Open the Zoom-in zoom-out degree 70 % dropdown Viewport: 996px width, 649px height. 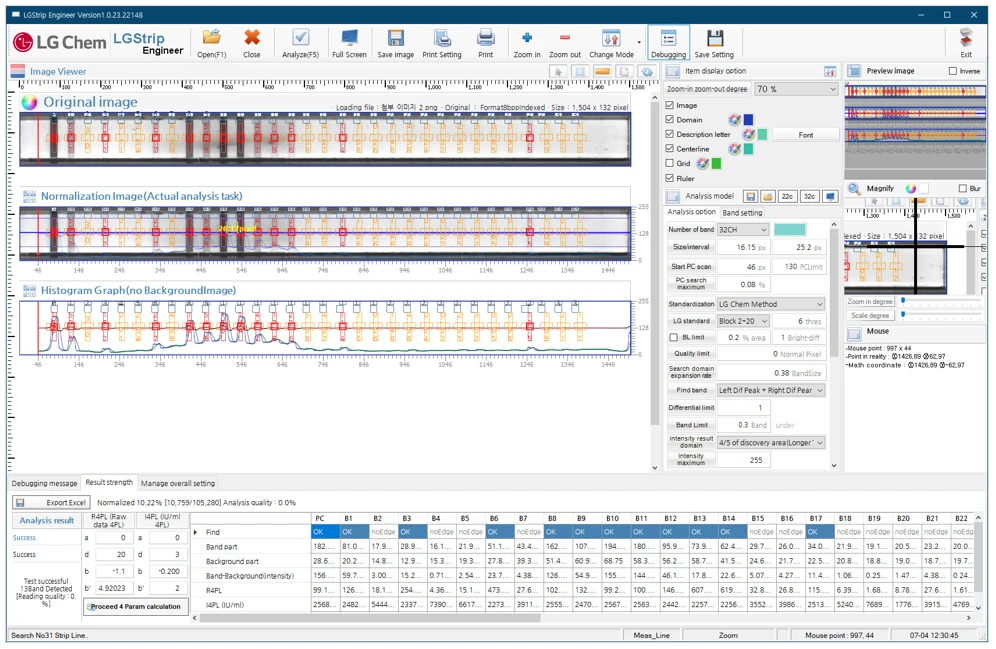pyautogui.click(x=797, y=90)
